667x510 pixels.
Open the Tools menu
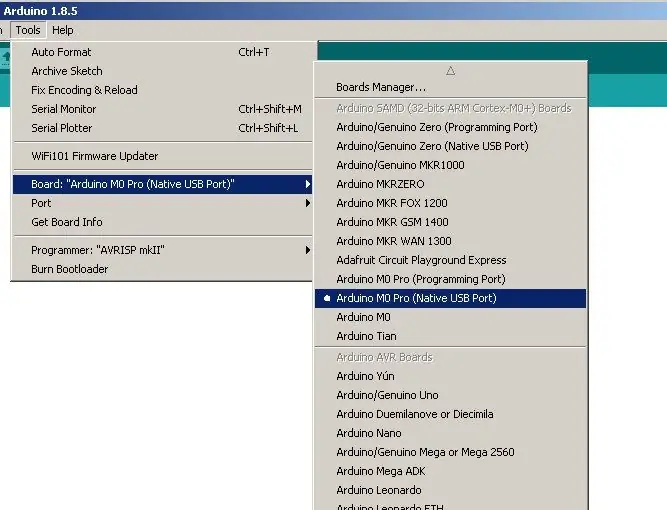[28, 30]
